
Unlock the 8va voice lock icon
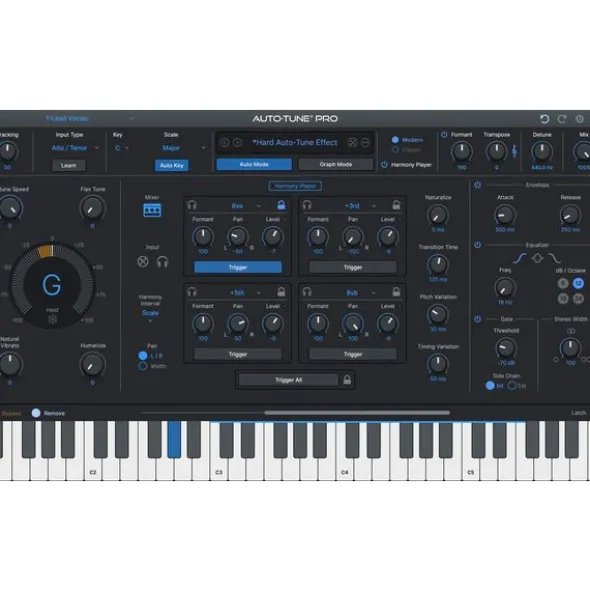(281, 205)
